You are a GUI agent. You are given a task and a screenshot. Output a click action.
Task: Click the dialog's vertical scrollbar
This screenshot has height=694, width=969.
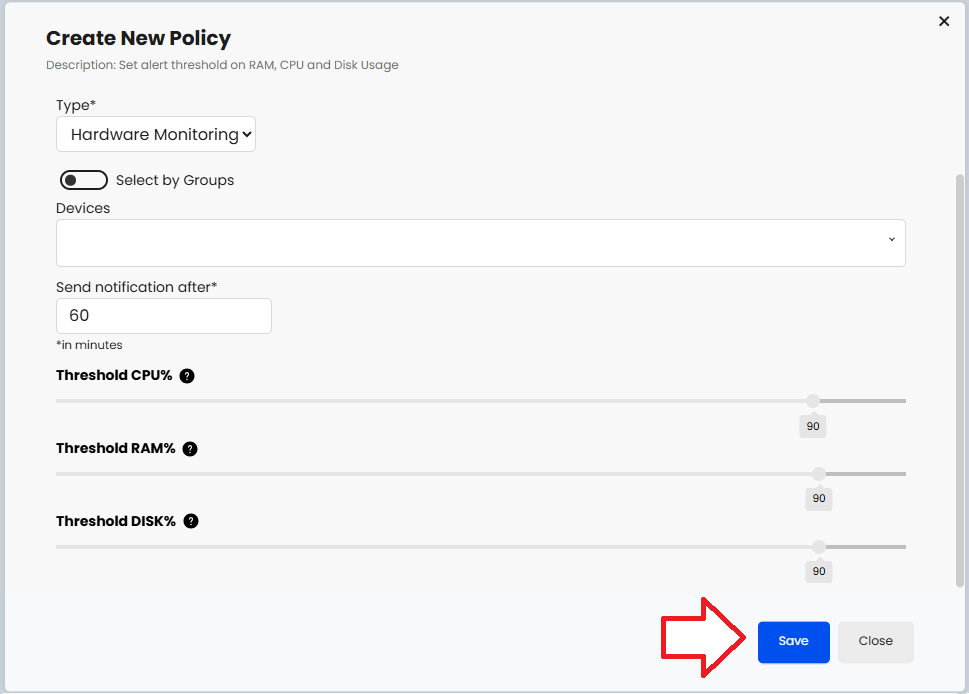pyautogui.click(x=960, y=380)
